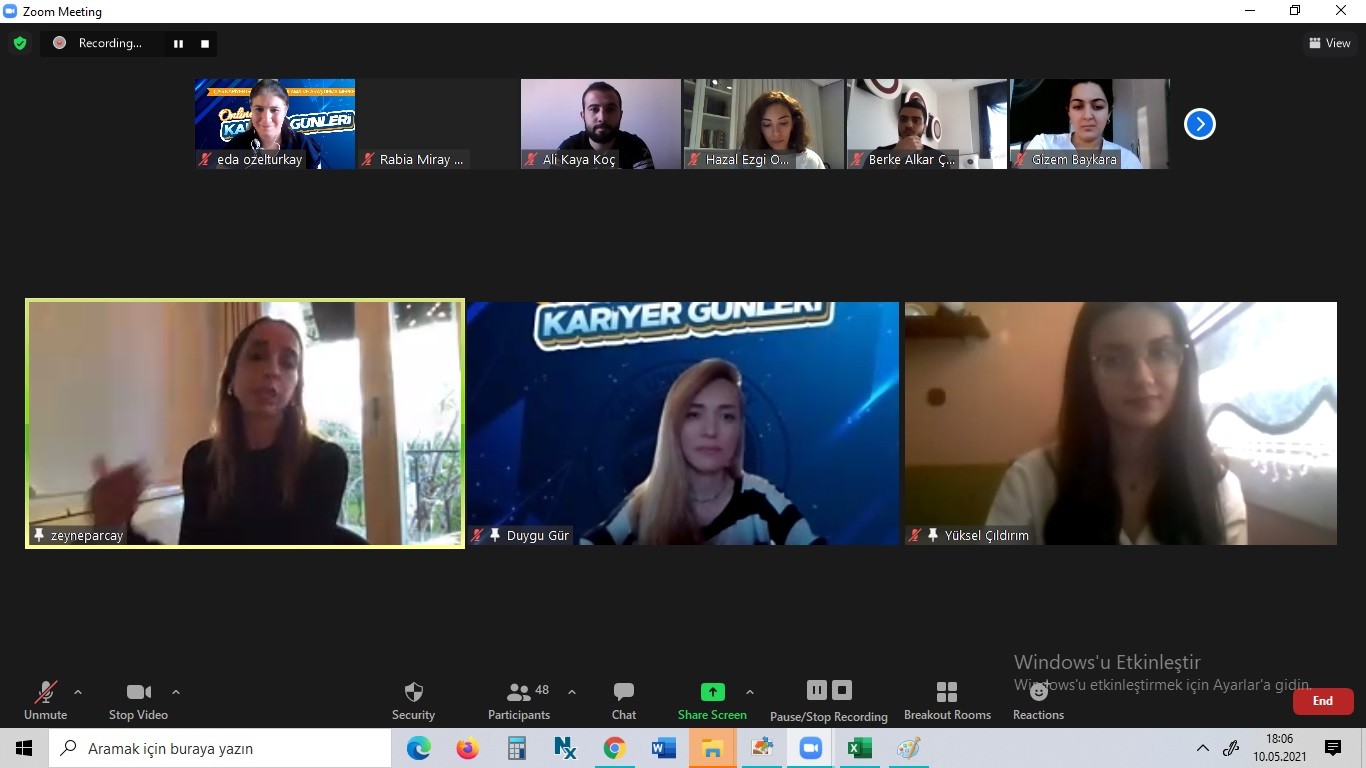Viewport: 1366px width, 768px height.
Task: Click Duygu Gür pinned video tile
Action: [x=683, y=423]
